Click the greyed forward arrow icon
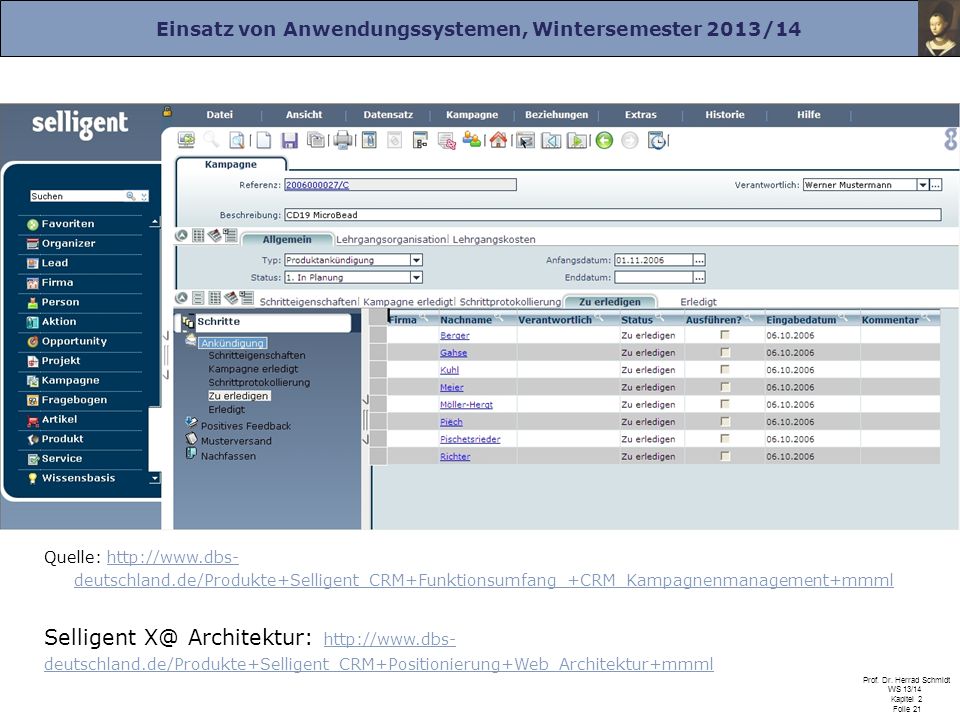This screenshot has width=960, height=720. tap(629, 141)
